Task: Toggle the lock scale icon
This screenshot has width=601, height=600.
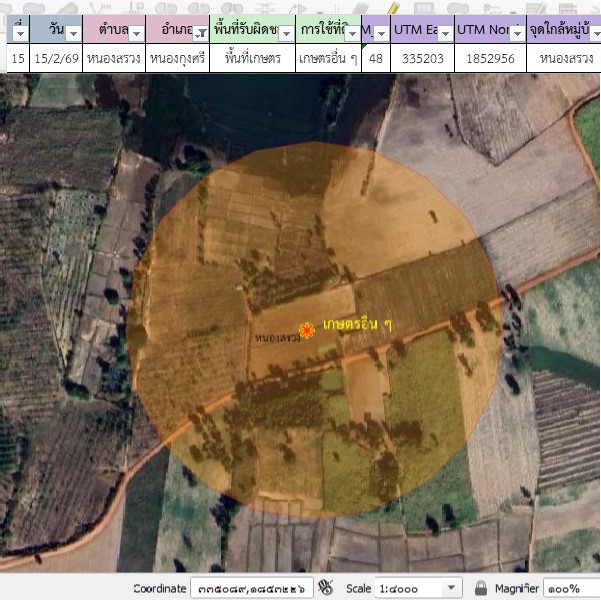Action: click(481, 588)
